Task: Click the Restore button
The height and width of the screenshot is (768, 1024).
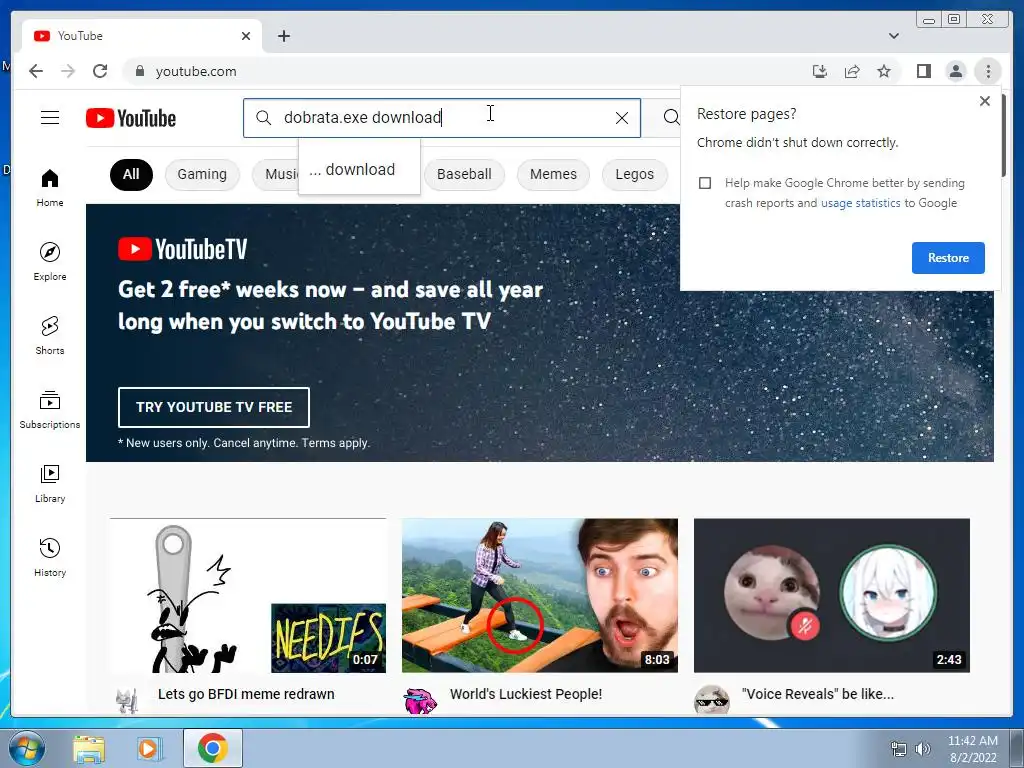Action: (x=948, y=258)
